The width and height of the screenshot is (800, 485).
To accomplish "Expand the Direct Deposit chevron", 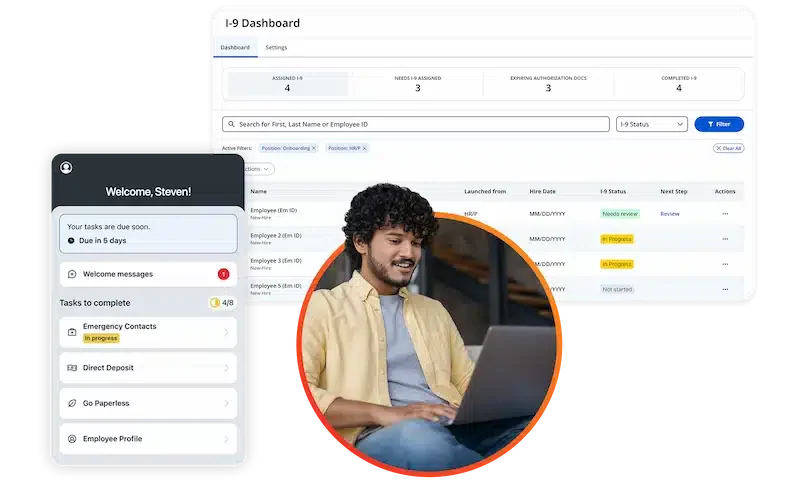I will click(x=226, y=368).
